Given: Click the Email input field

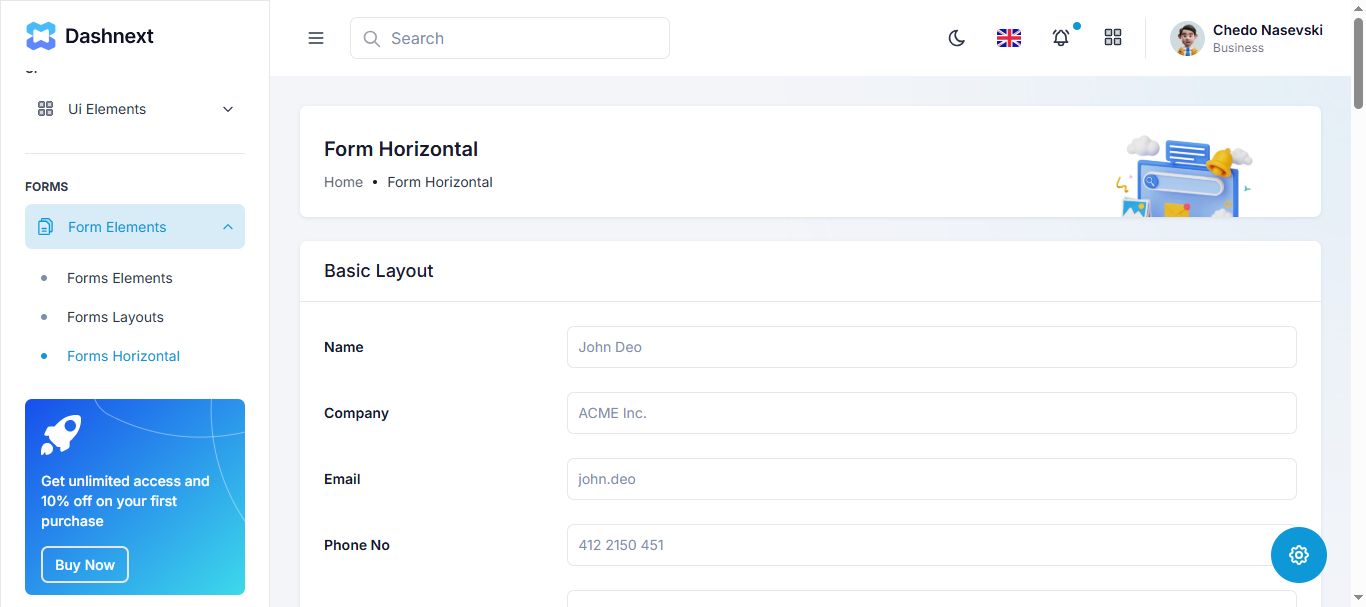Looking at the screenshot, I should pyautogui.click(x=931, y=479).
